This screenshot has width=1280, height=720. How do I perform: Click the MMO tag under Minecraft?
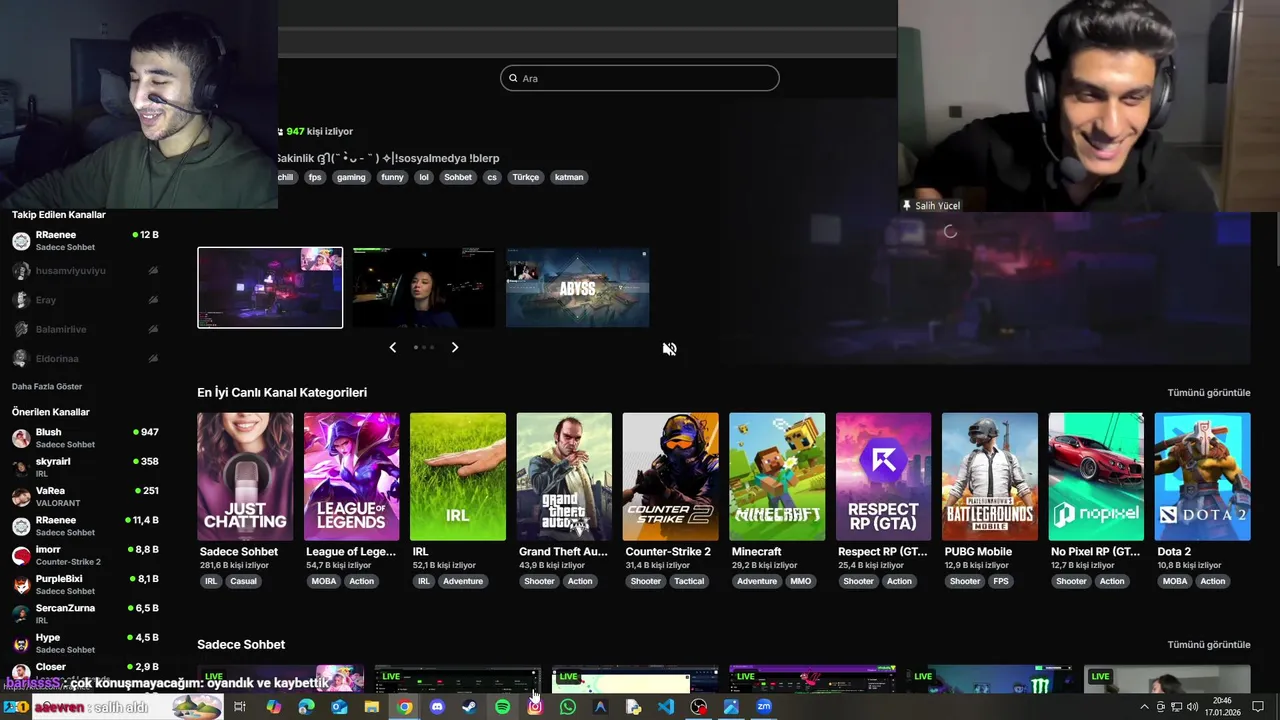[801, 581]
